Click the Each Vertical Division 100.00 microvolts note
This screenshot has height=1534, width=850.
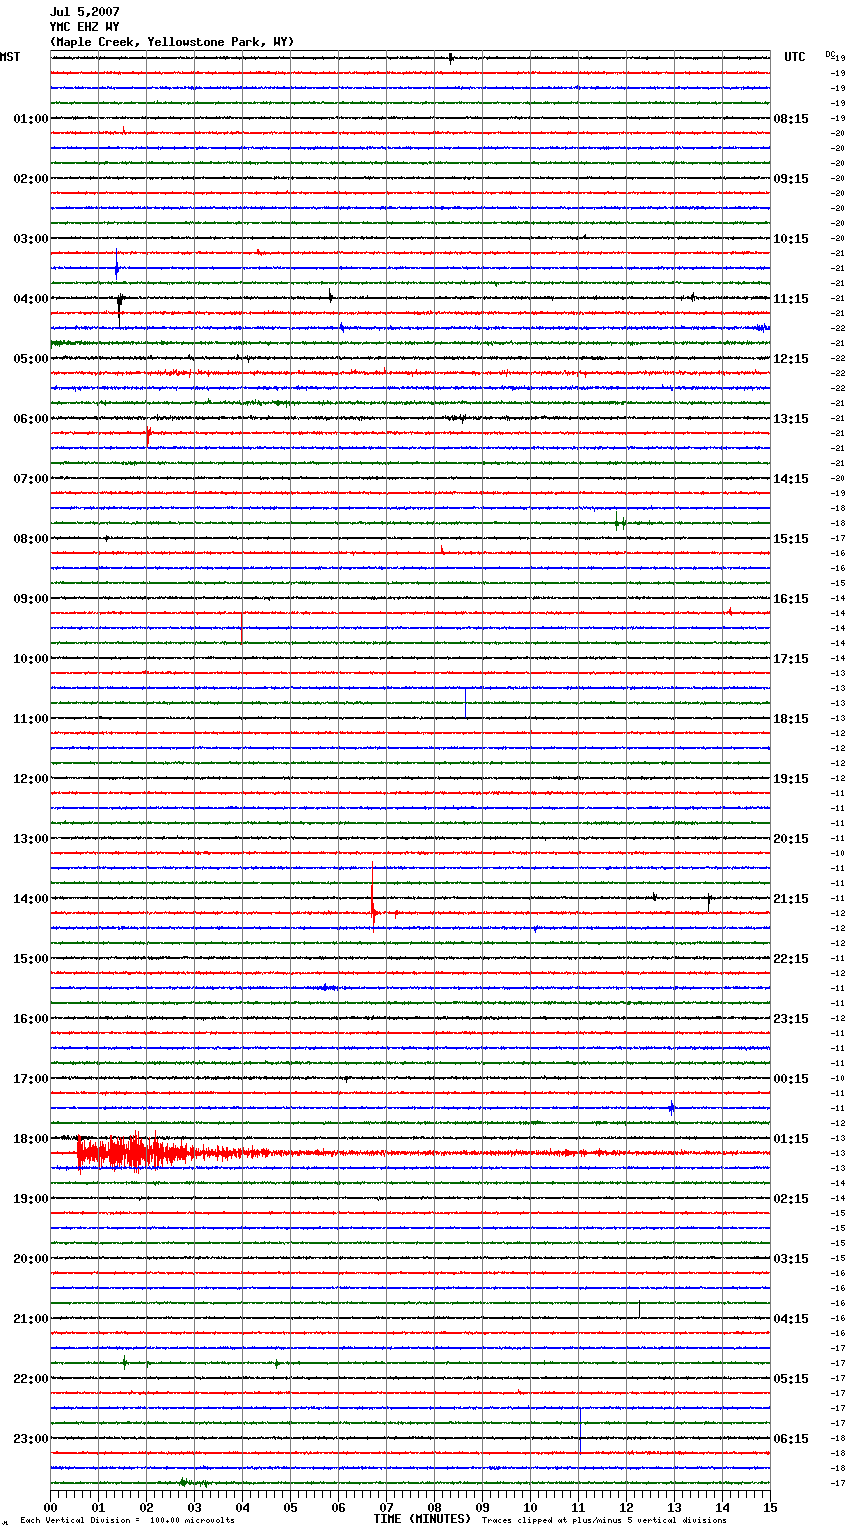tap(127, 1521)
